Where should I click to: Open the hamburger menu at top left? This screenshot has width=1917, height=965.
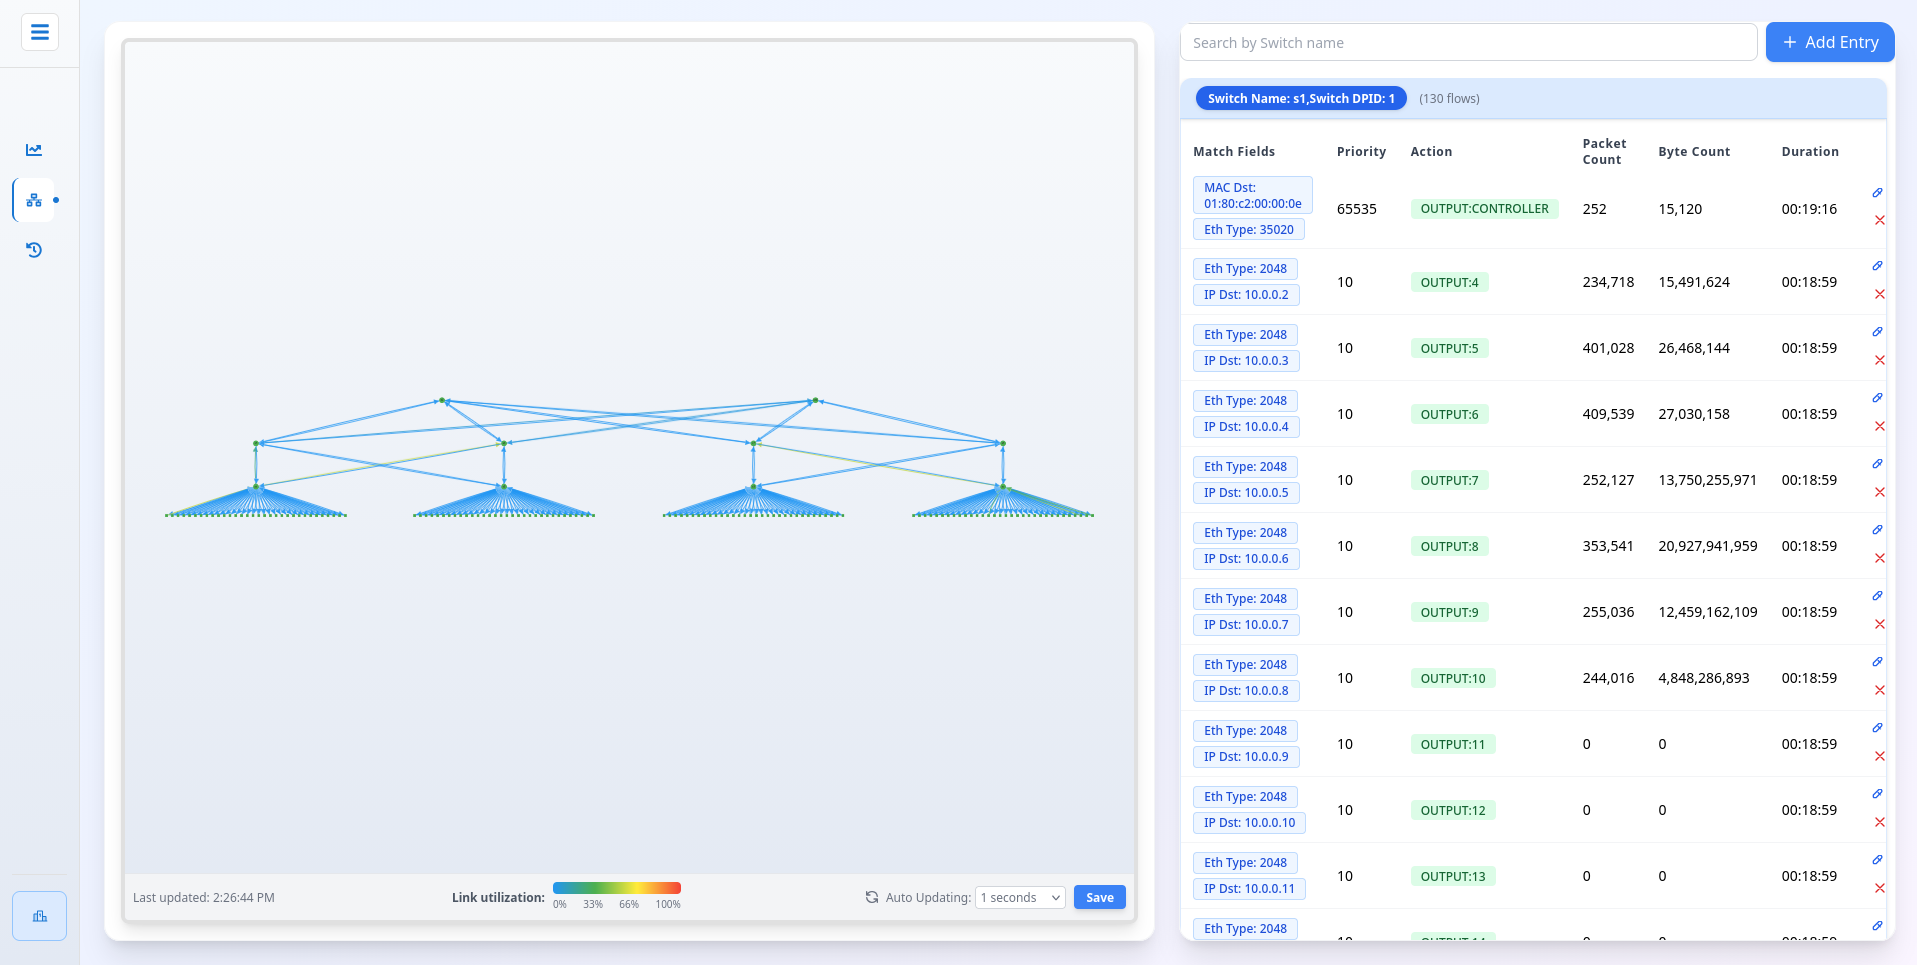click(x=39, y=32)
